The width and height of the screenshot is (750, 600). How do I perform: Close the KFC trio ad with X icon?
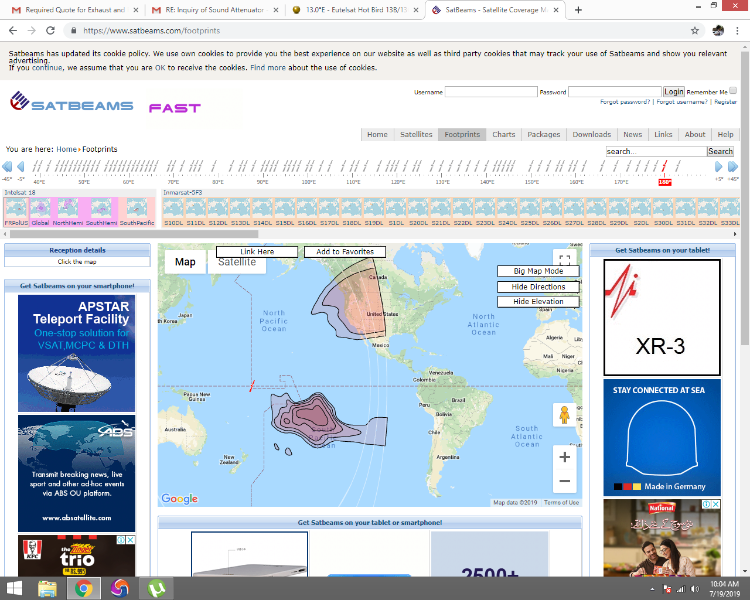[x=130, y=540]
